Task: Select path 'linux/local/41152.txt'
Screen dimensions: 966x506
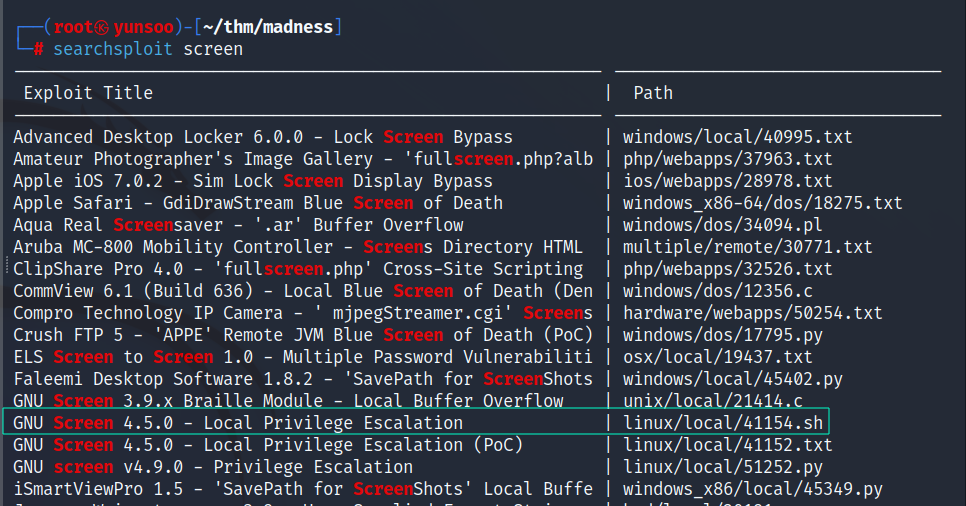Action: pos(728,445)
